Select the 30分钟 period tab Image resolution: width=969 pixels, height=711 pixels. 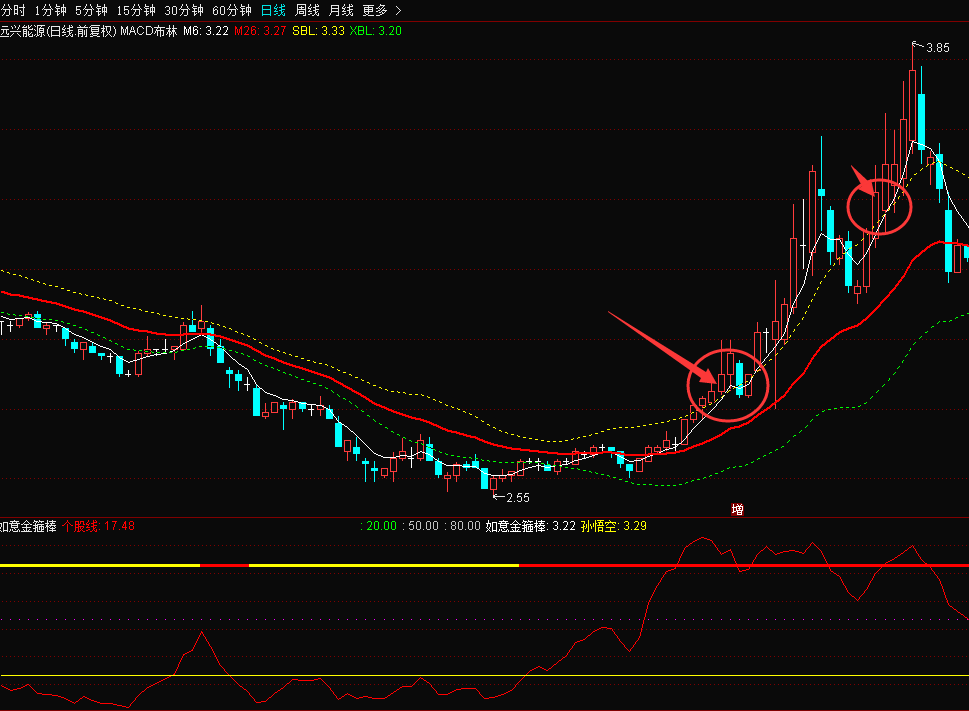pos(184,11)
